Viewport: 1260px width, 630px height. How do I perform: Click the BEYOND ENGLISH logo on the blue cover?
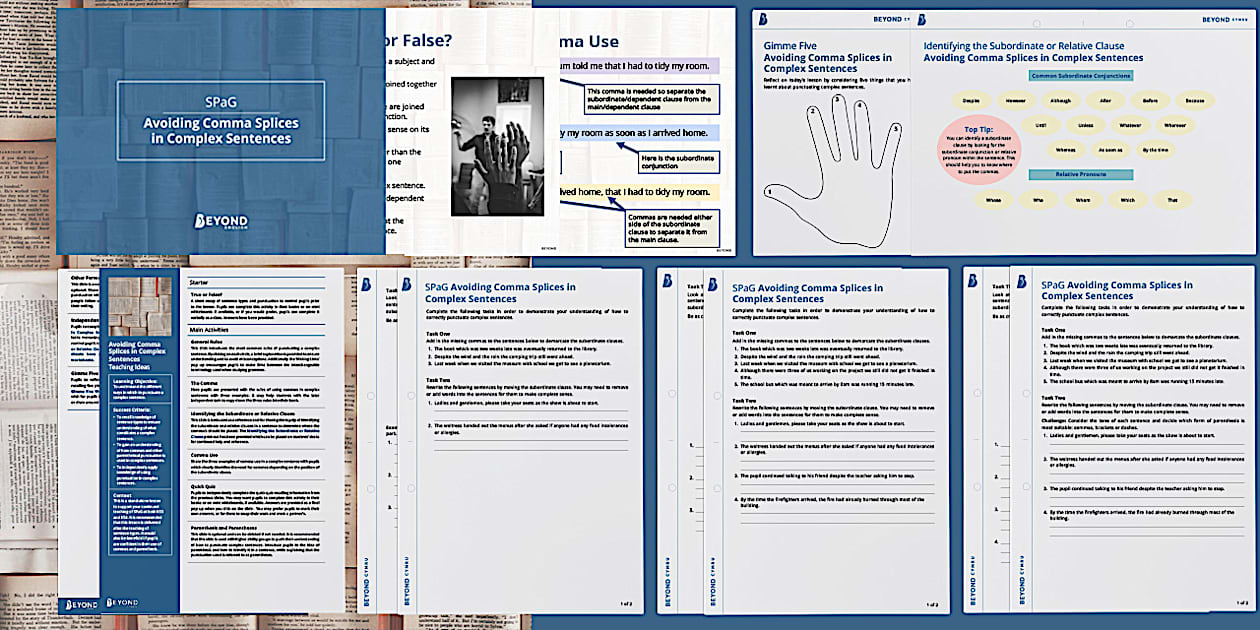click(223, 220)
